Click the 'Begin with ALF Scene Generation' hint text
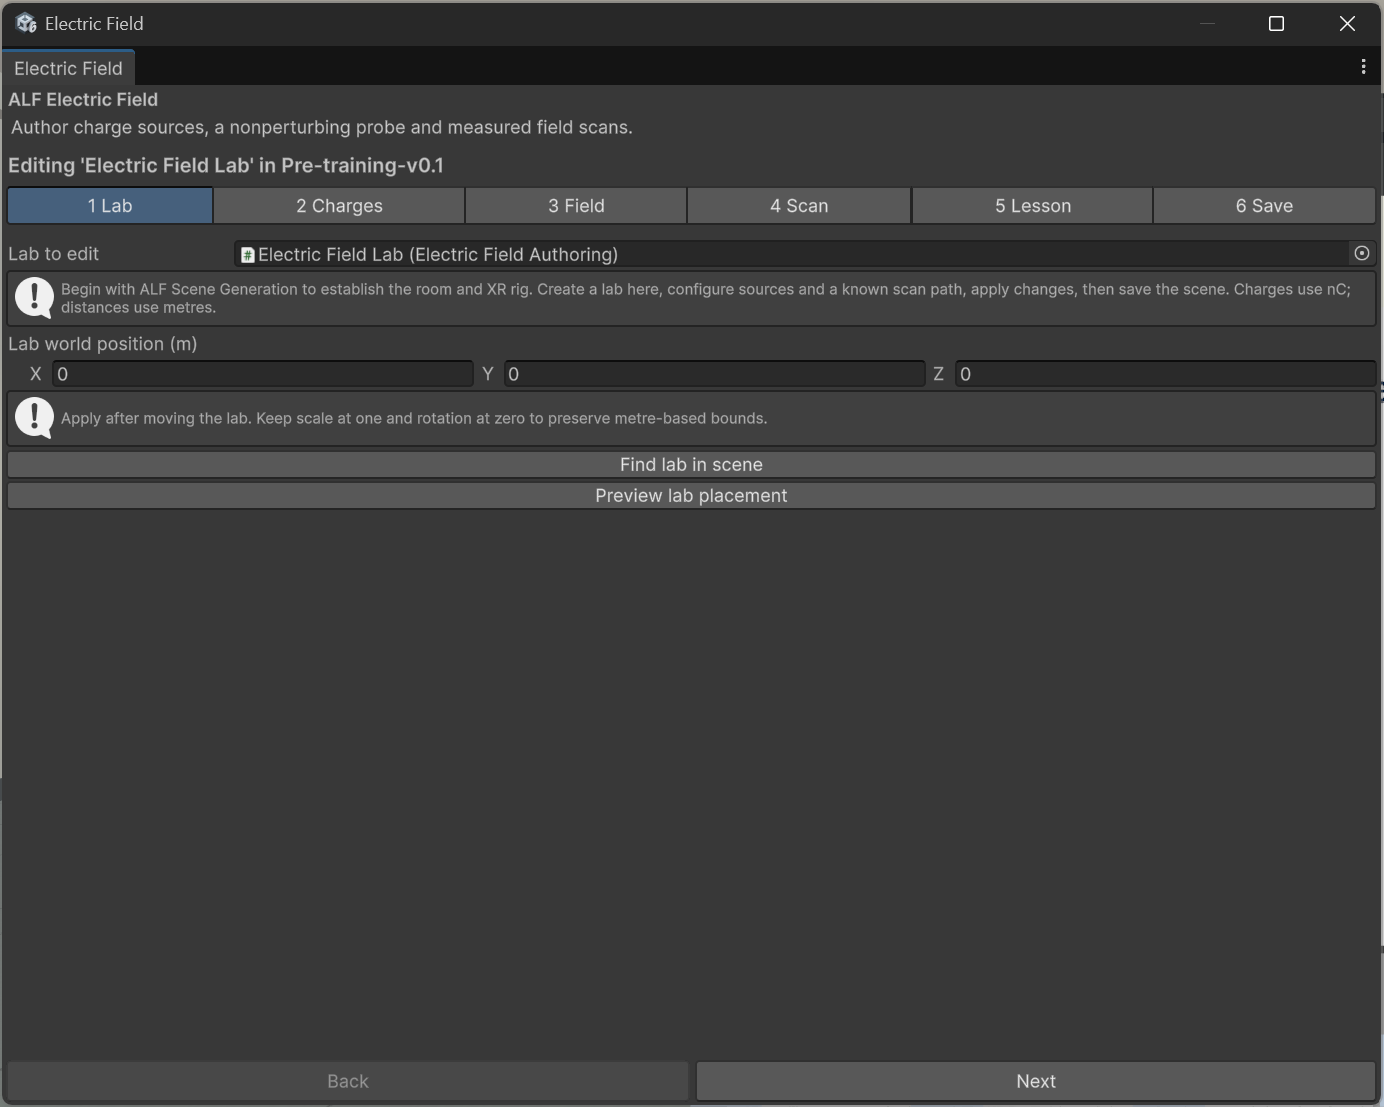The image size is (1384, 1107). [x=706, y=298]
